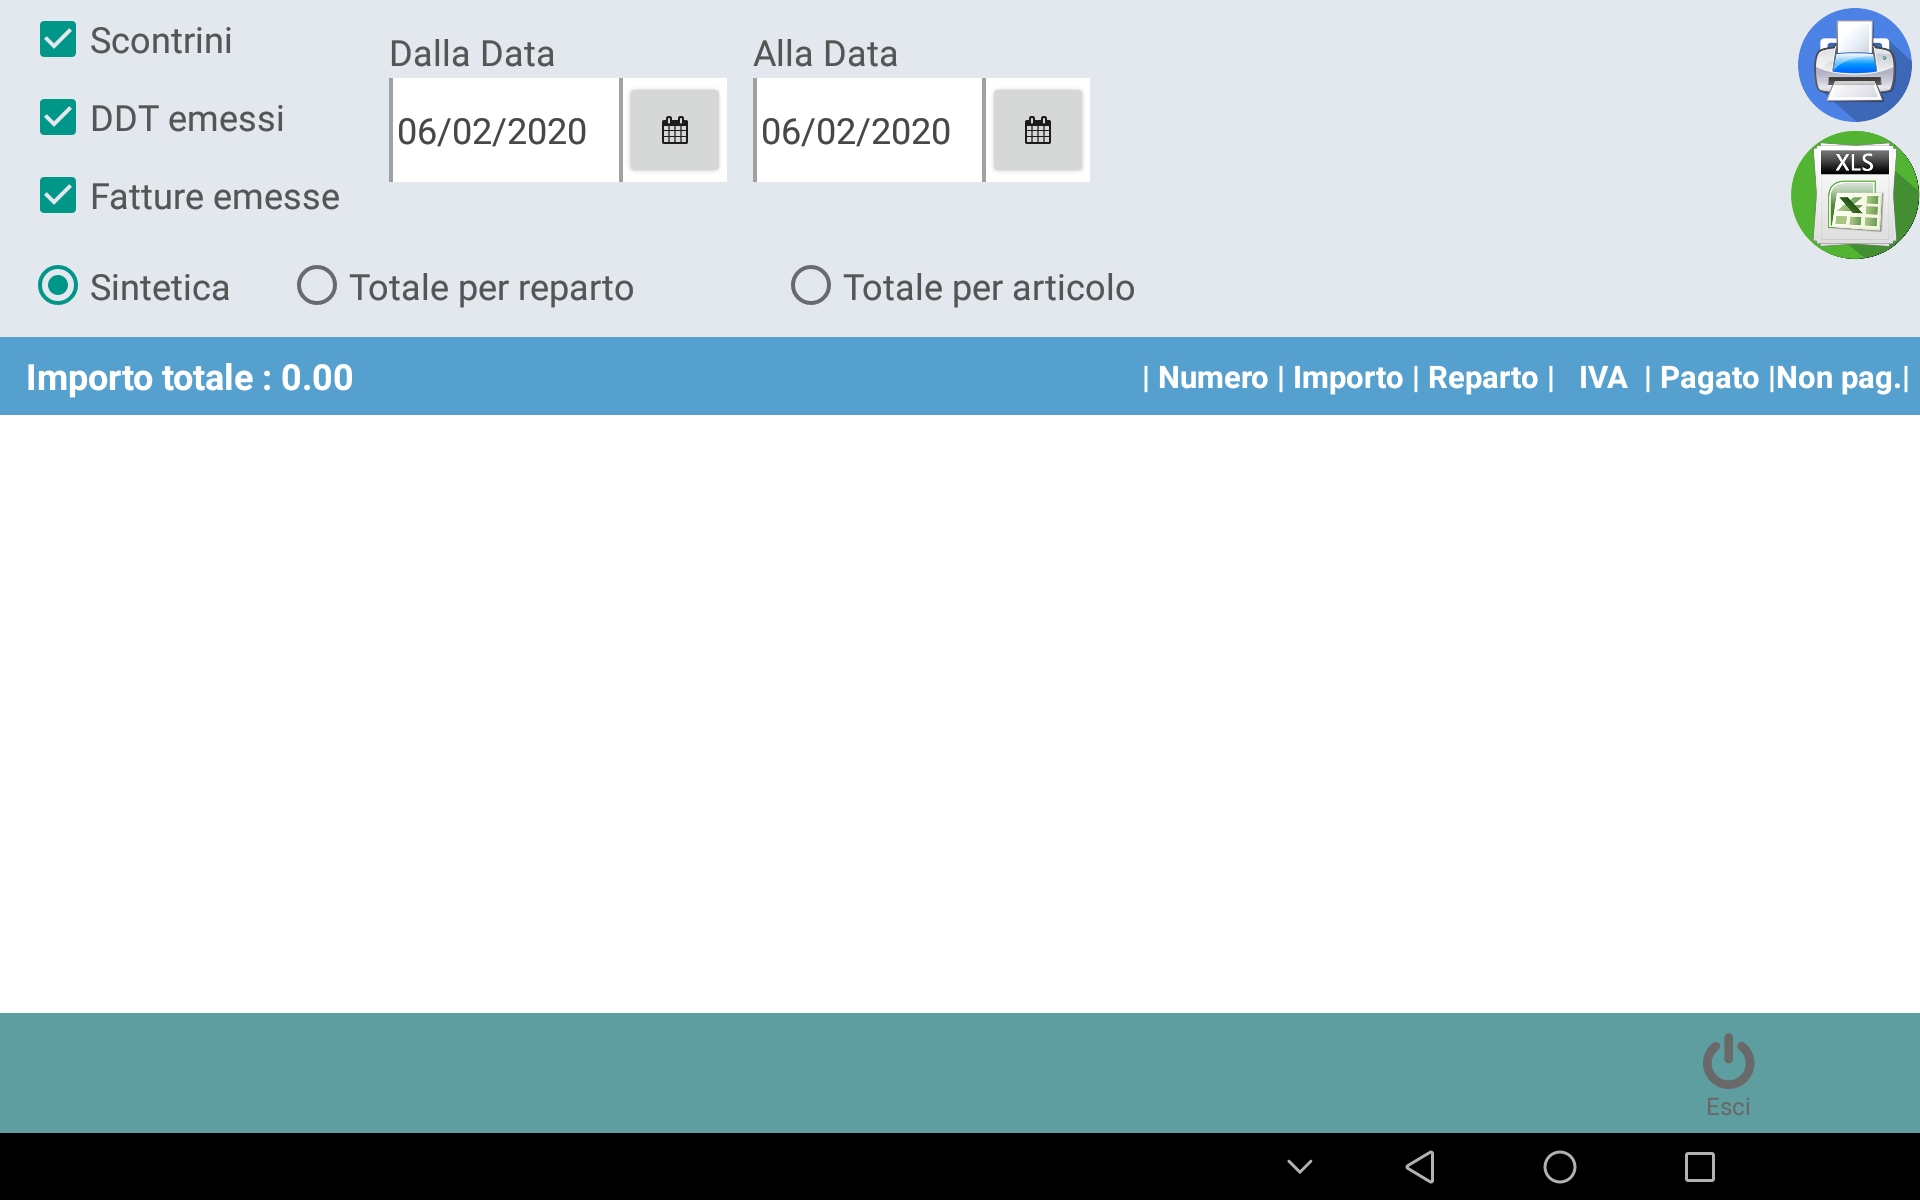Uncheck the Scontrini checkbox
1920x1200 pixels.
coord(58,40)
